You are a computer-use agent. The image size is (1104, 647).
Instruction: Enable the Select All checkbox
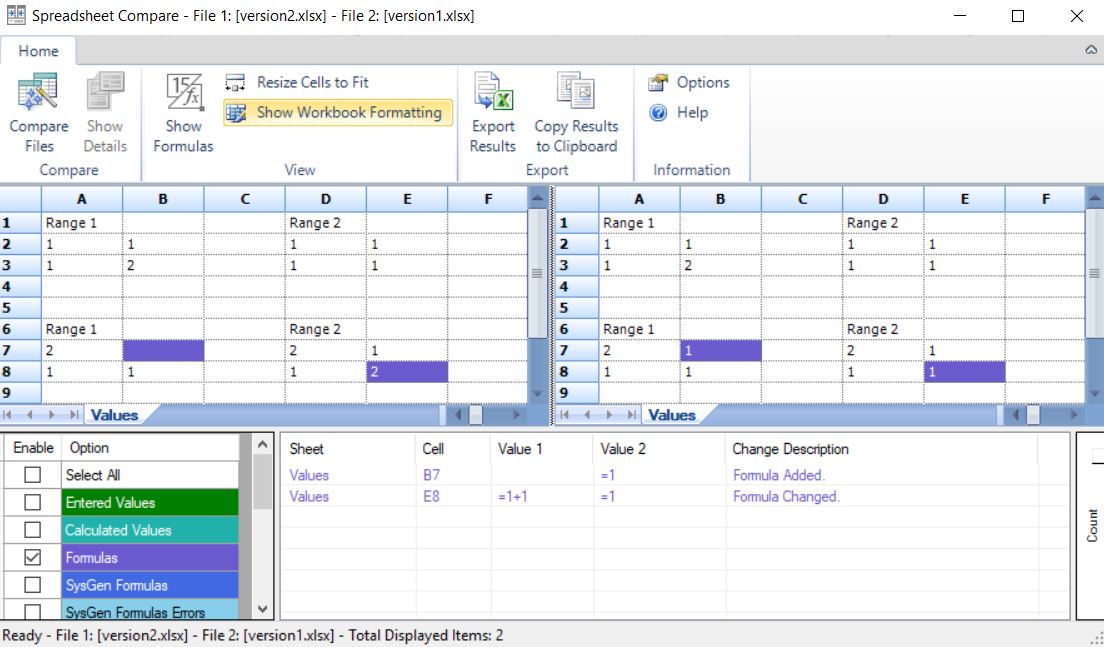pyautogui.click(x=33, y=475)
